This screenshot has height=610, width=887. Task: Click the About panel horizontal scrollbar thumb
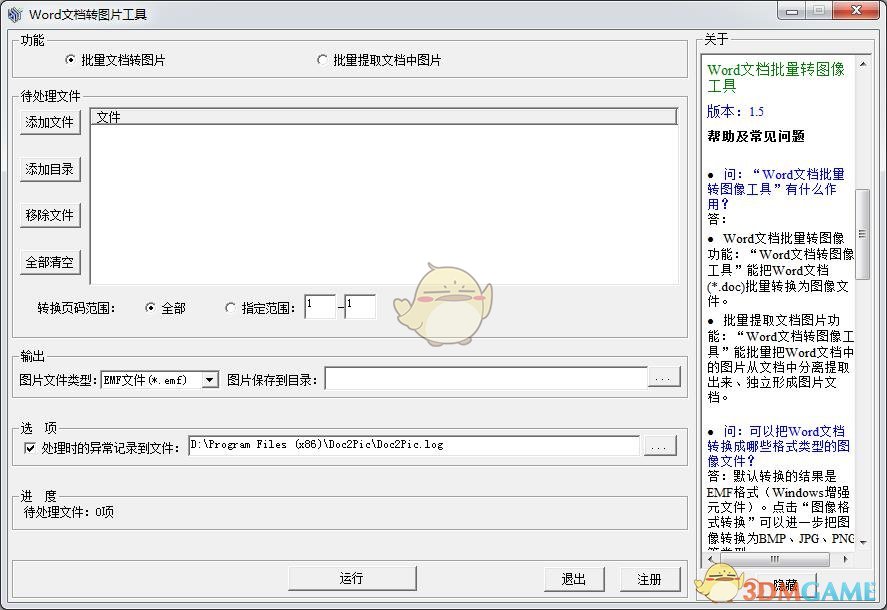click(x=775, y=559)
